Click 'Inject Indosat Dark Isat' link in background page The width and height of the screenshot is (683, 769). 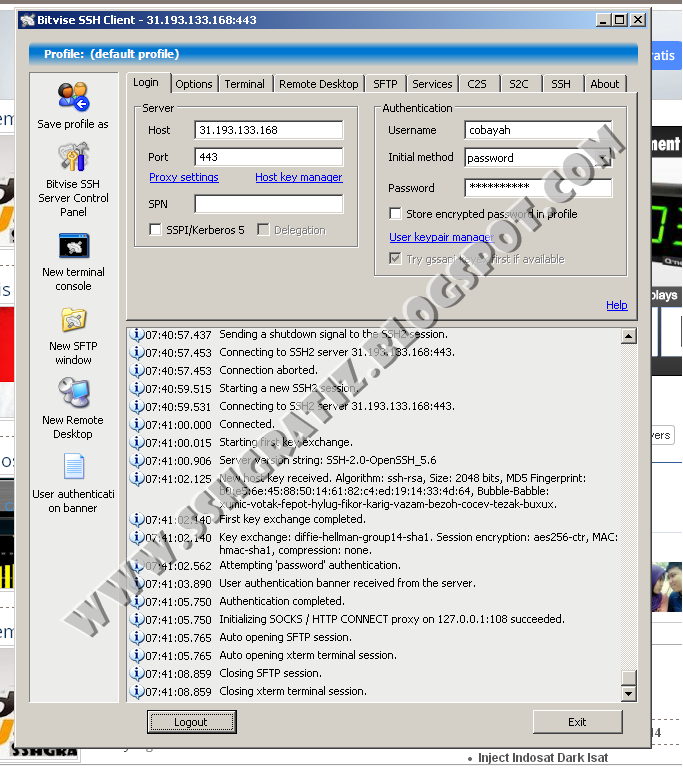click(543, 758)
